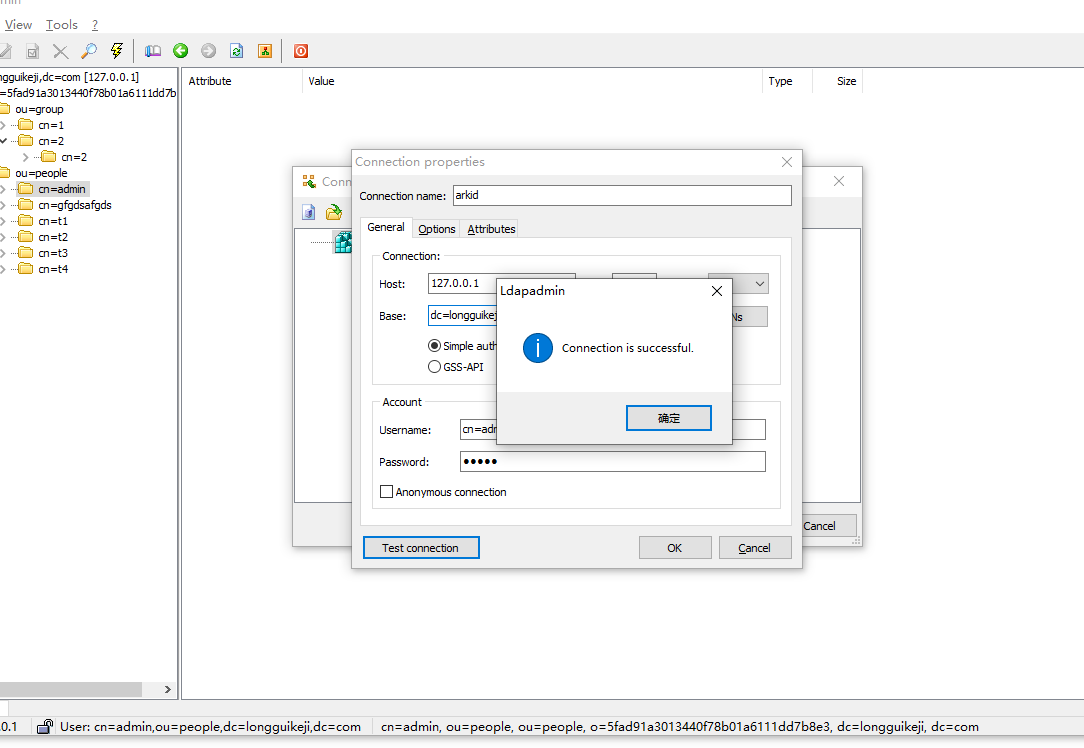The width and height of the screenshot is (1084, 748).
Task: Click the delete entry X toolbar icon
Action: click(x=60, y=51)
